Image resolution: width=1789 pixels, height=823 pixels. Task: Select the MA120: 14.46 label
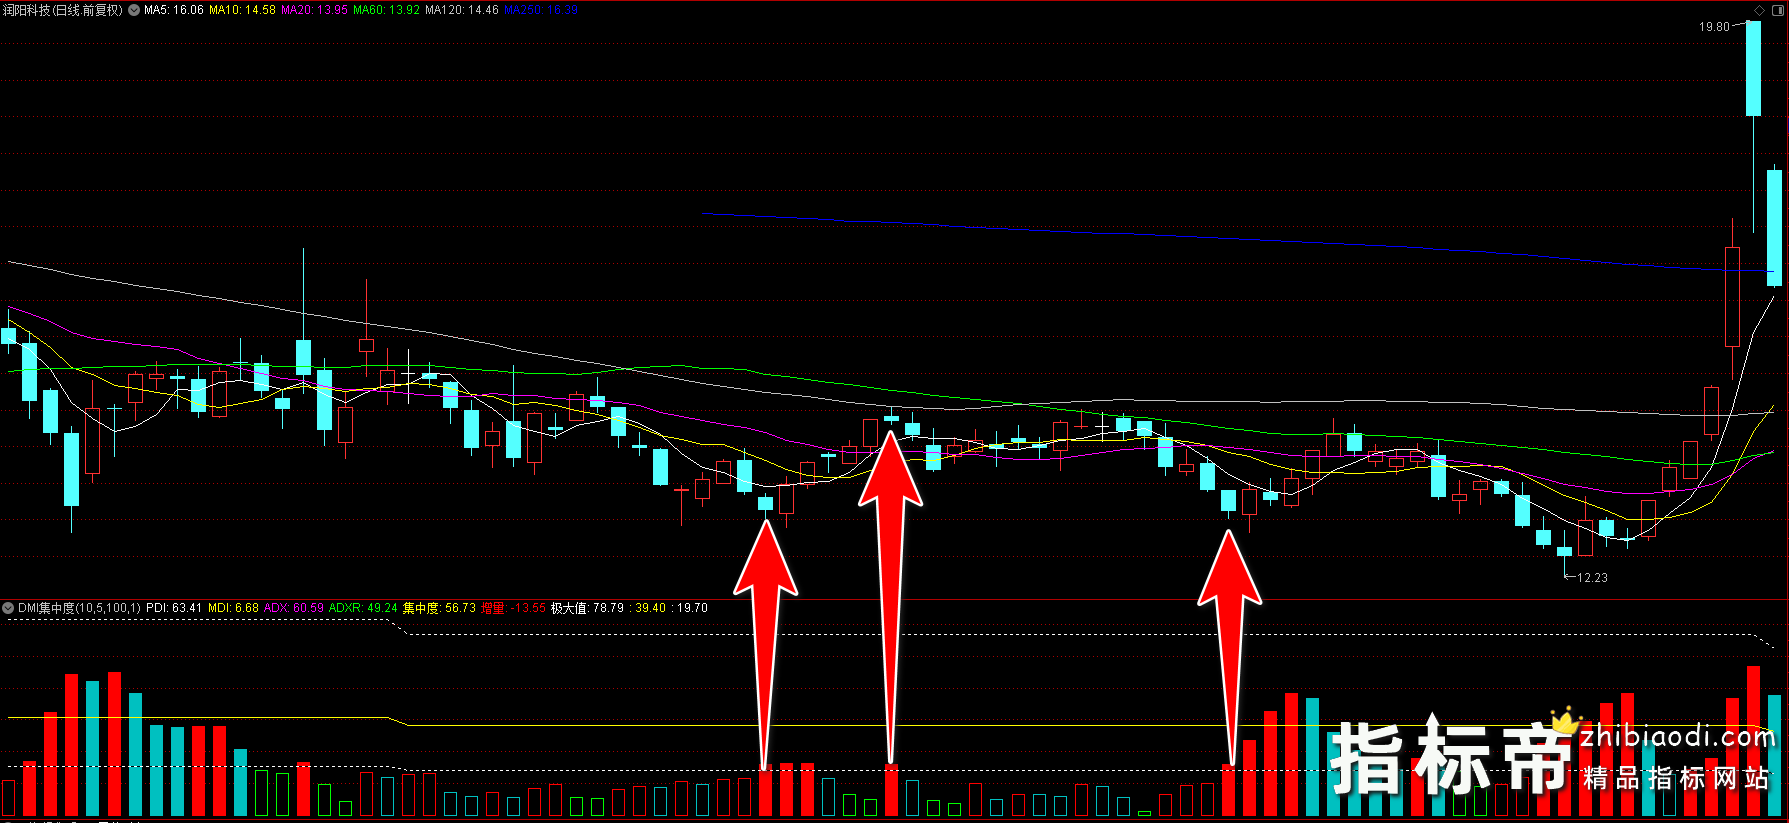point(462,10)
